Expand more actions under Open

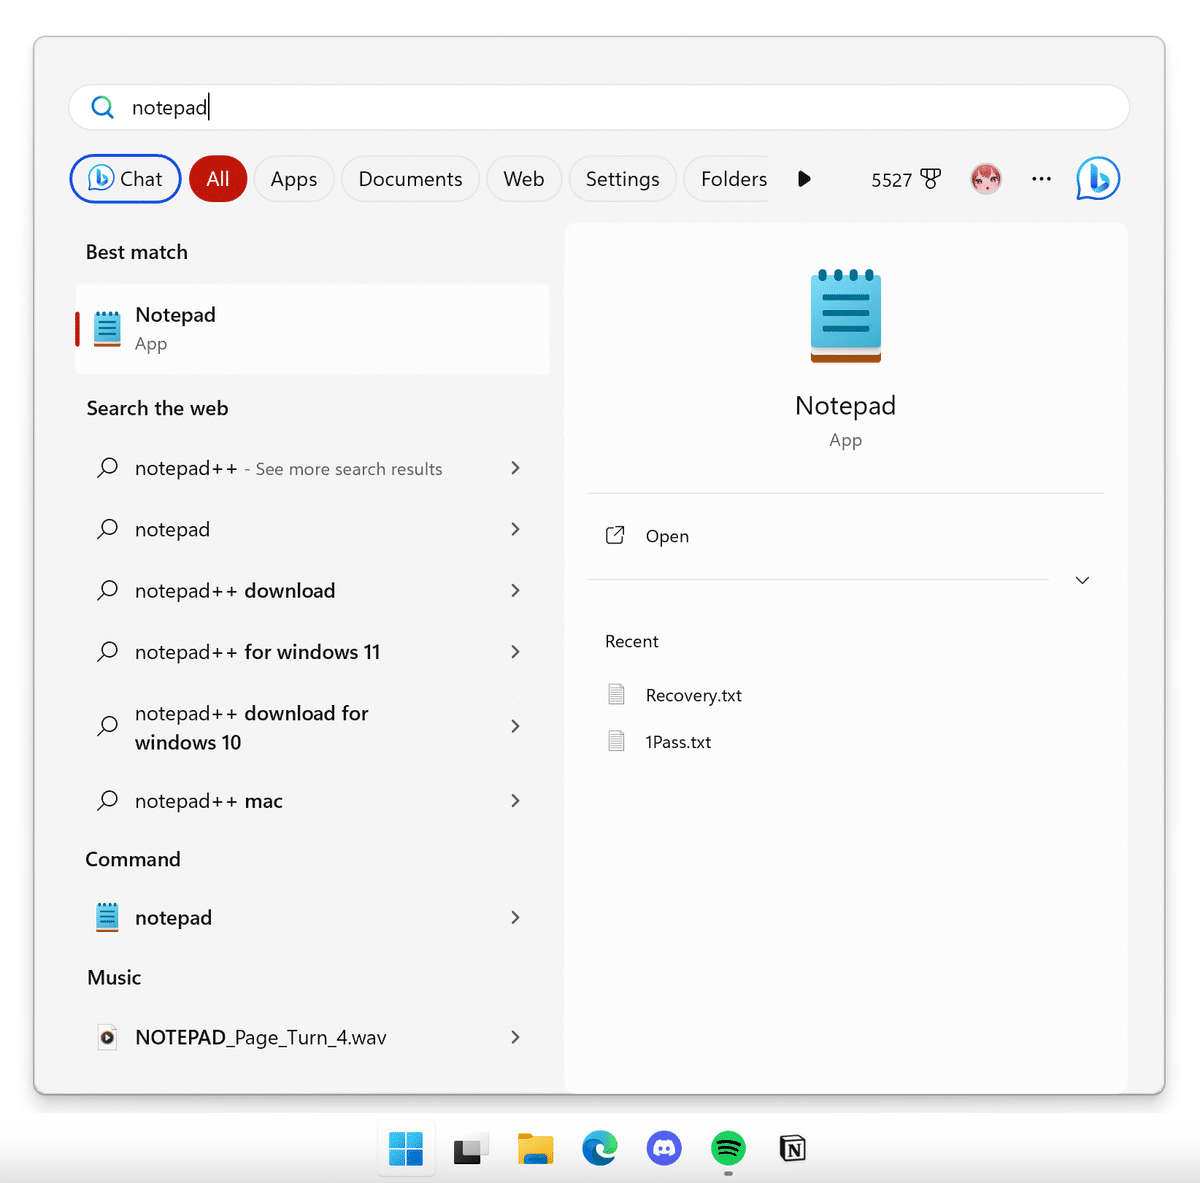pos(1082,580)
